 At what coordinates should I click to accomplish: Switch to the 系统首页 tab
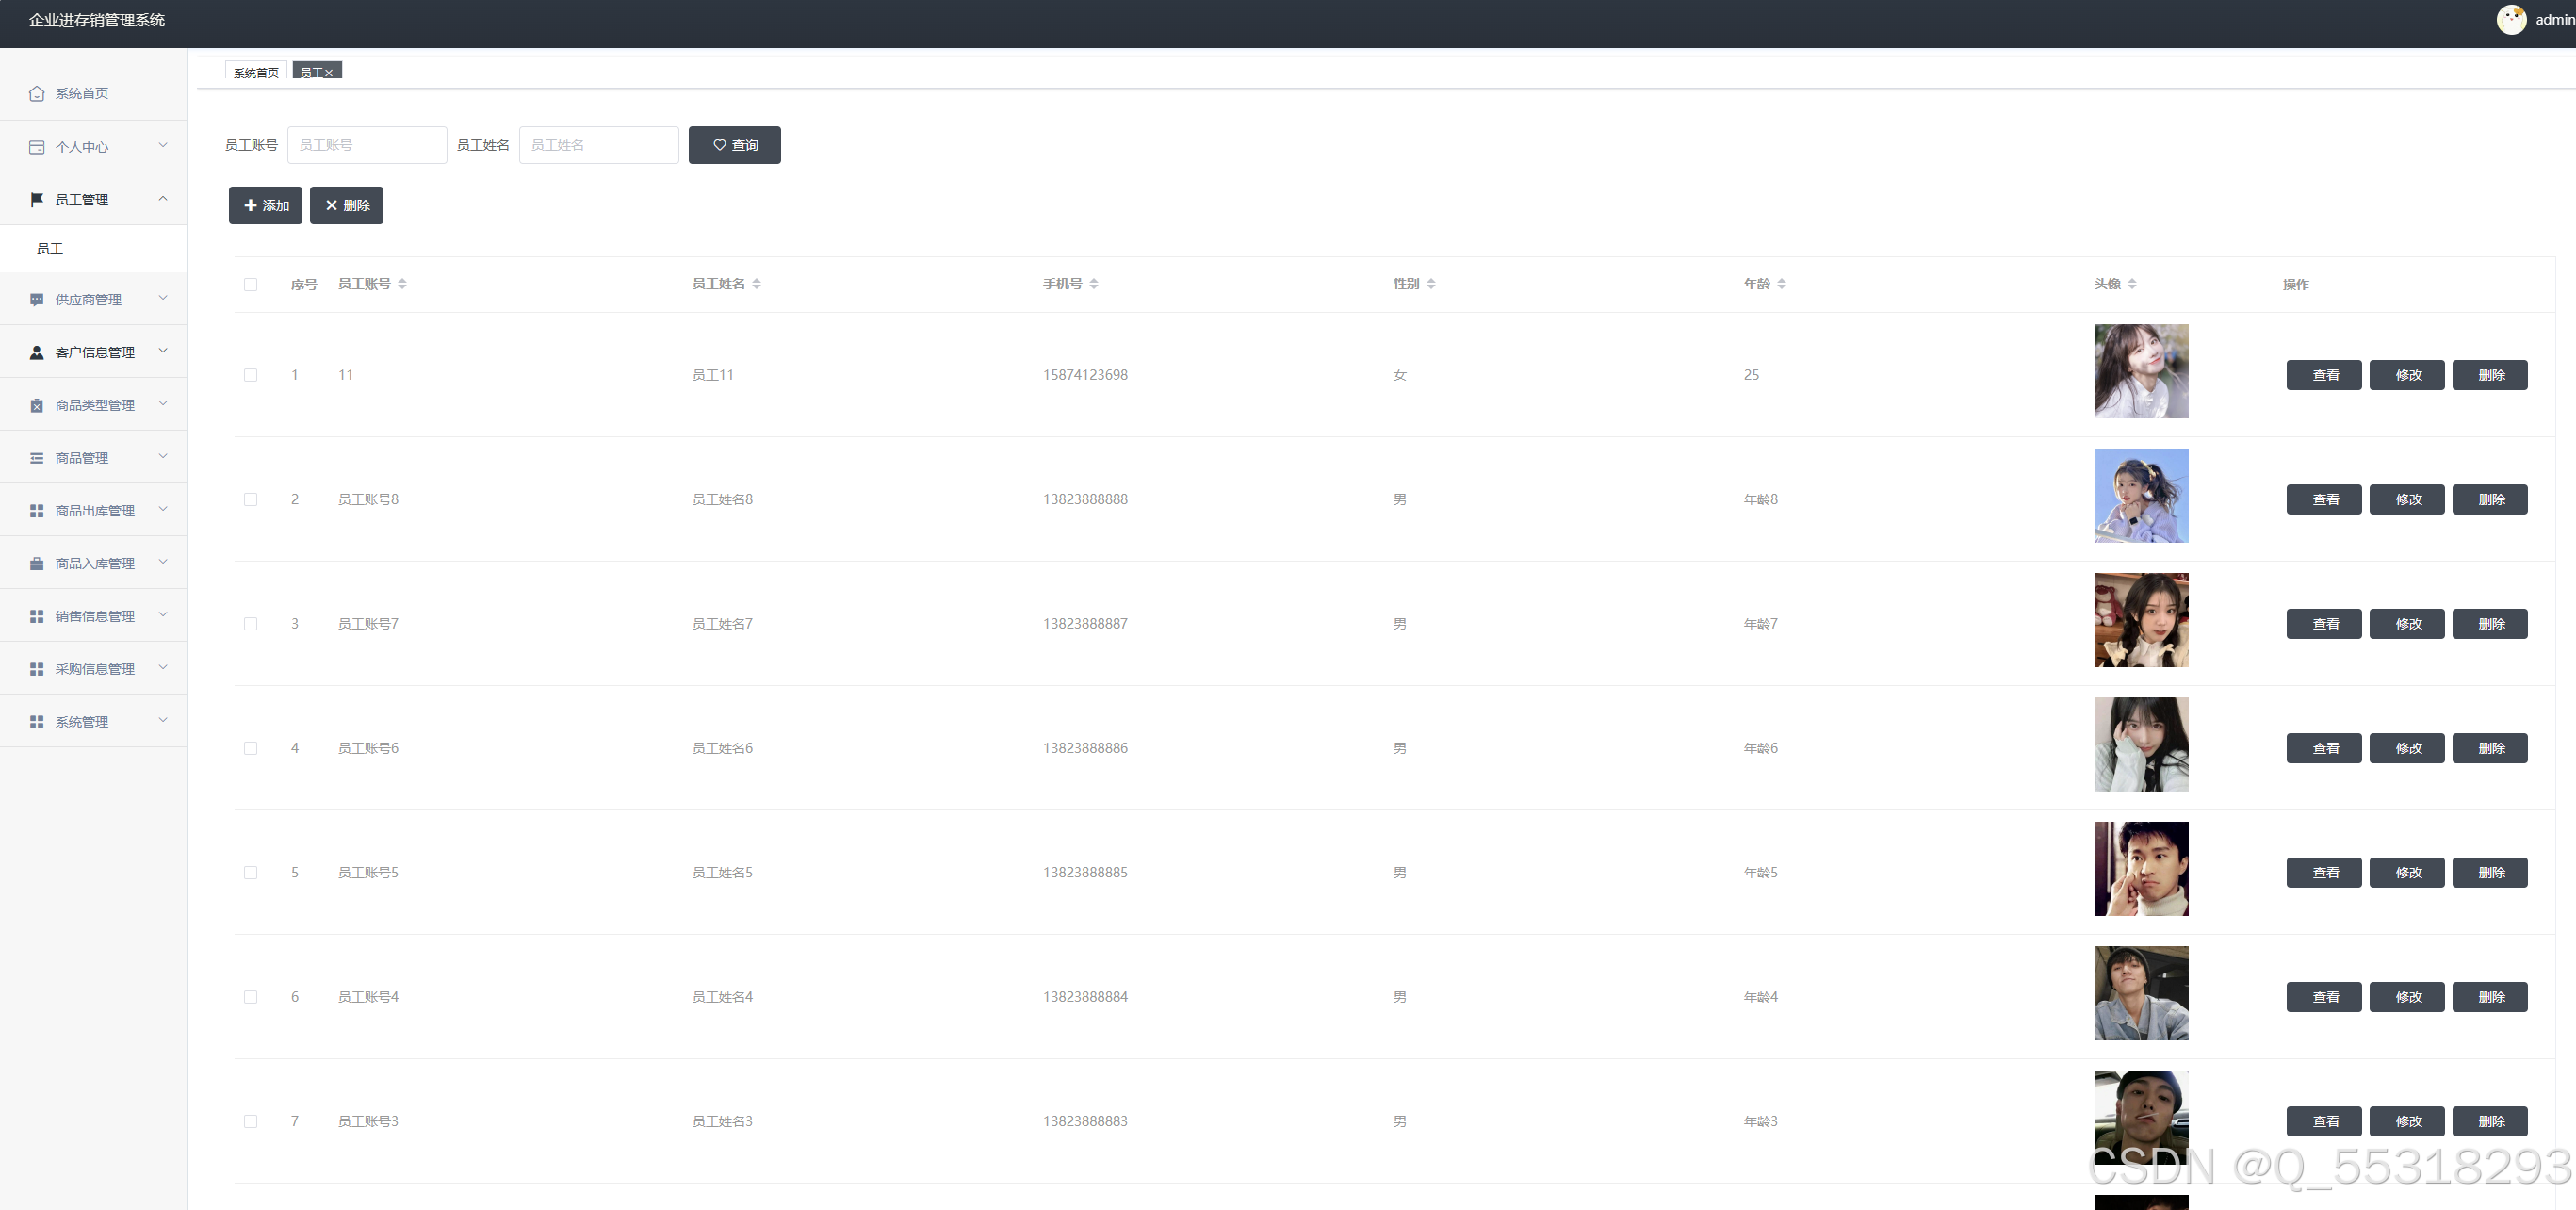(256, 72)
